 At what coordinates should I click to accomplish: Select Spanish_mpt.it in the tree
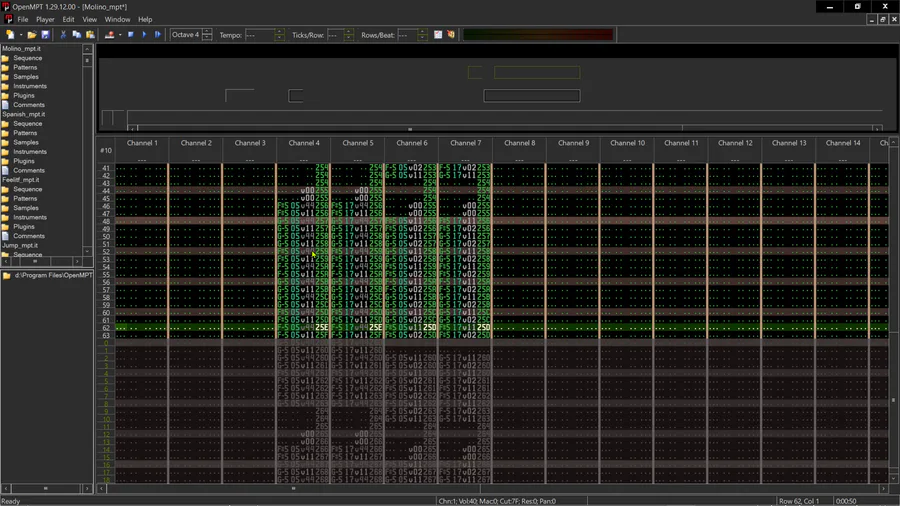(24, 114)
